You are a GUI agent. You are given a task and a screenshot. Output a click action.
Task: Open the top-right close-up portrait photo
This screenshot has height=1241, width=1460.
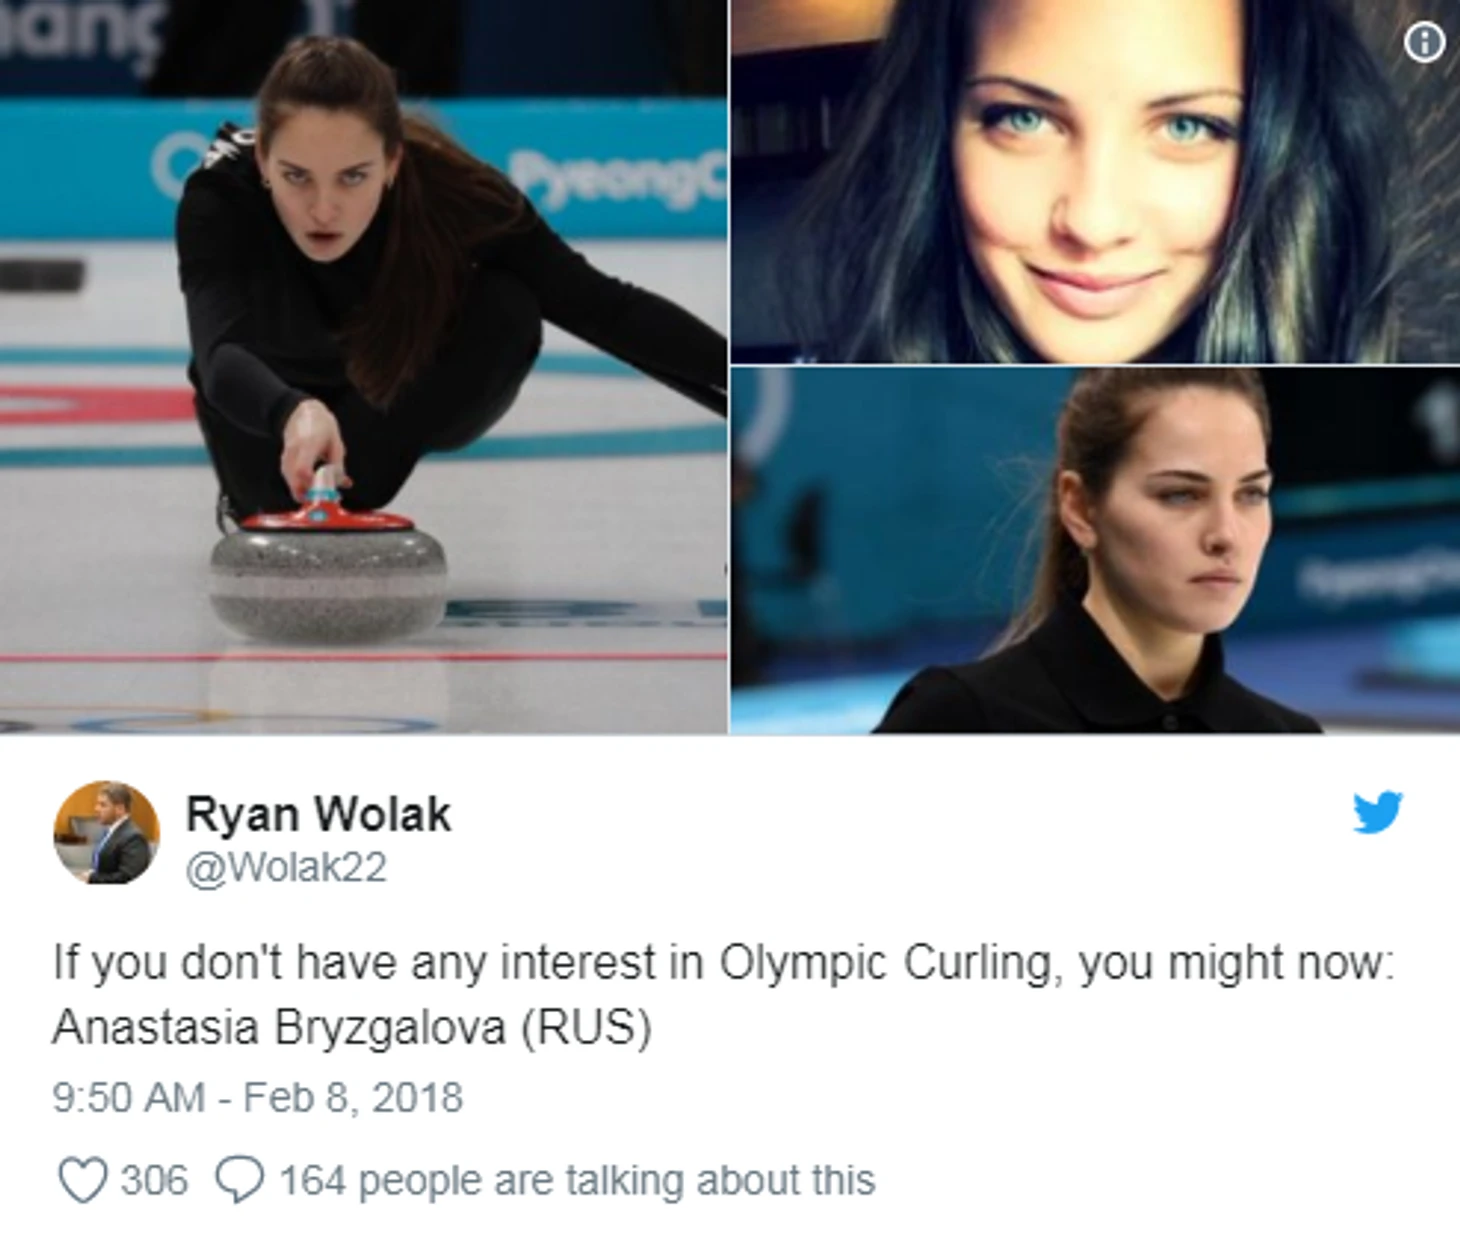pyautogui.click(x=1095, y=181)
